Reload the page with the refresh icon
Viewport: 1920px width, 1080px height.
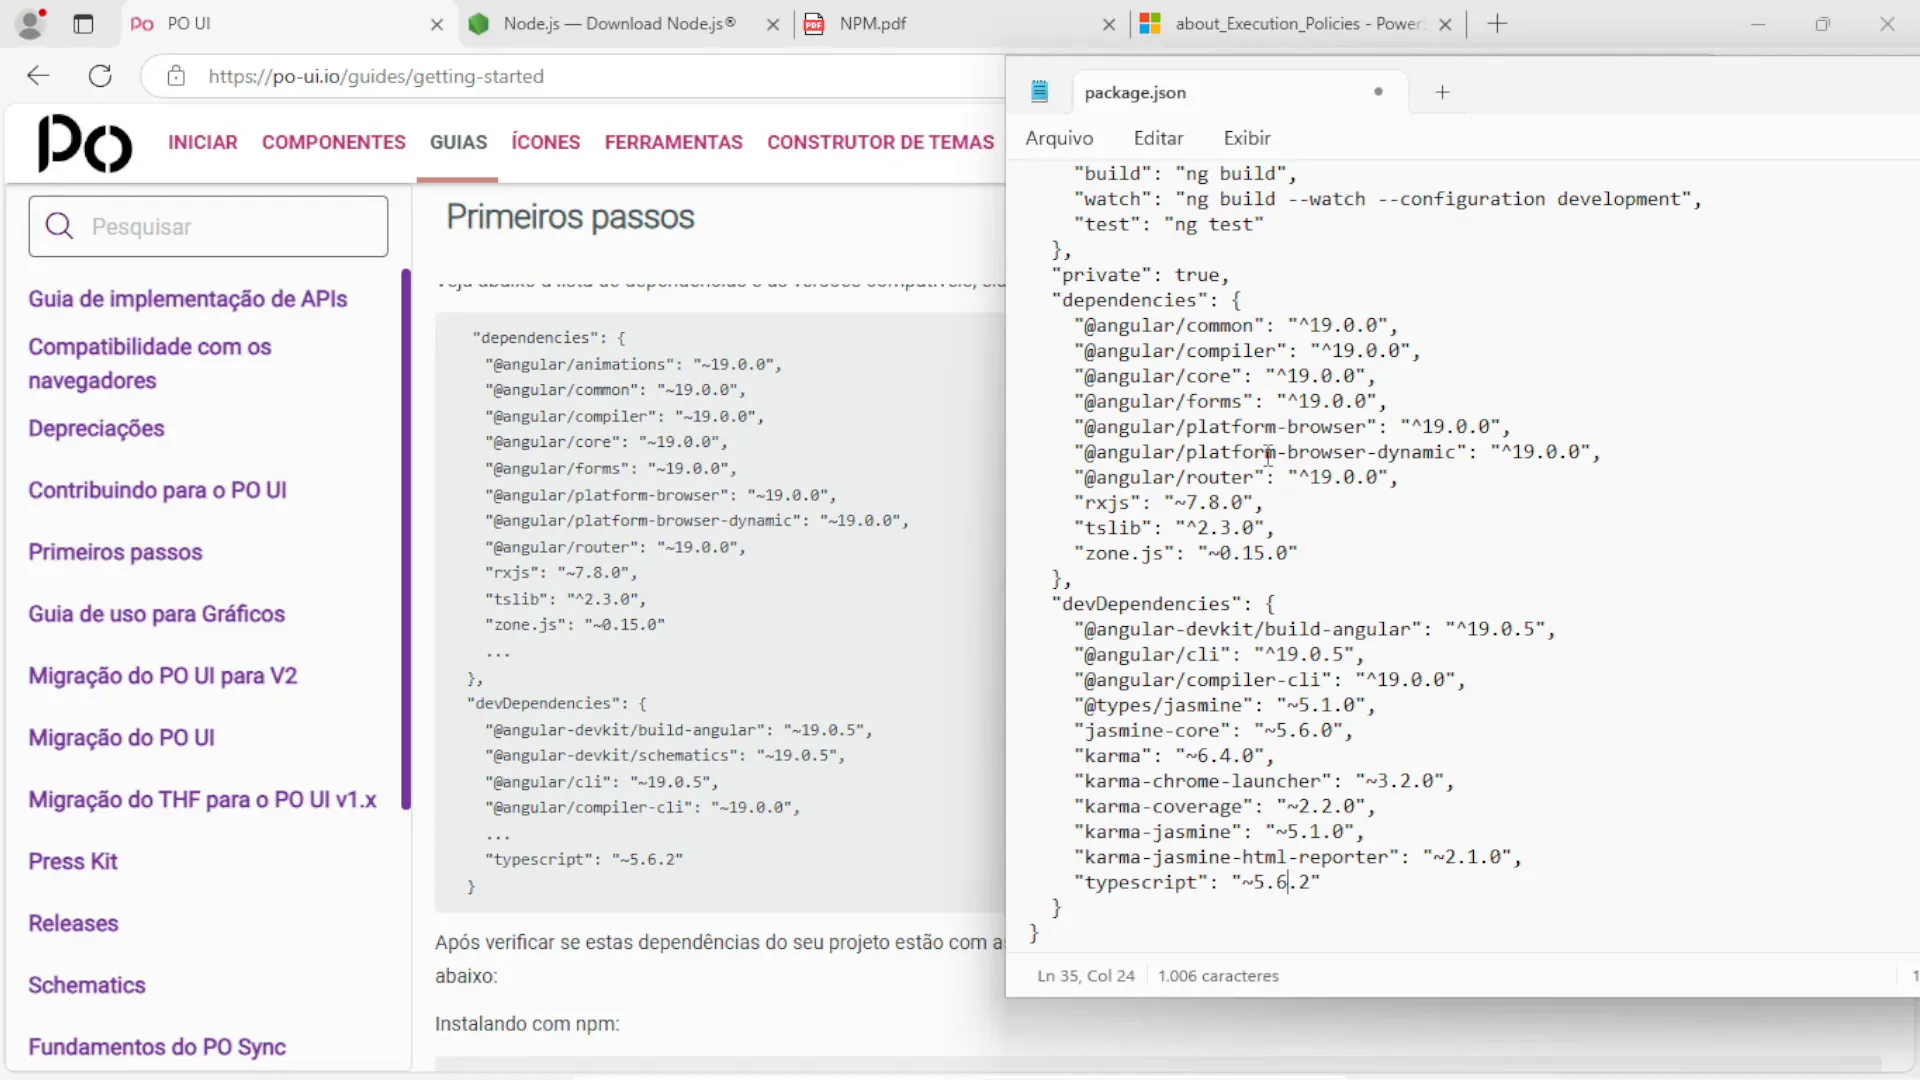click(x=100, y=76)
